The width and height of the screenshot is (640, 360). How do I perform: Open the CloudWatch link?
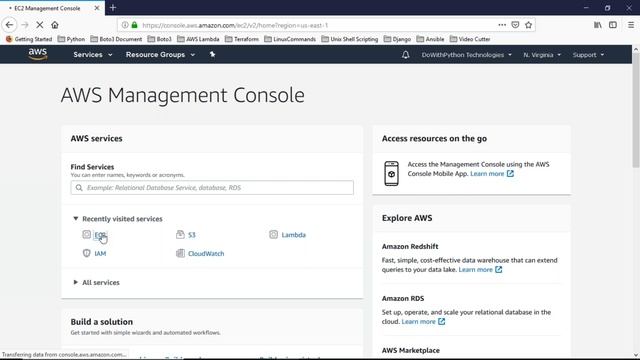click(206, 253)
